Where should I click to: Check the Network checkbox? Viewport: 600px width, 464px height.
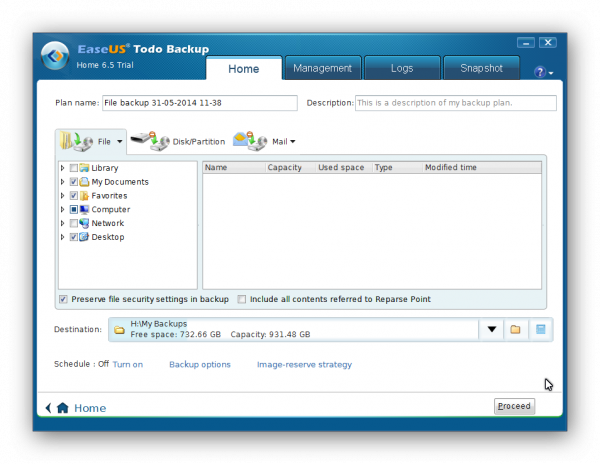click(73, 223)
